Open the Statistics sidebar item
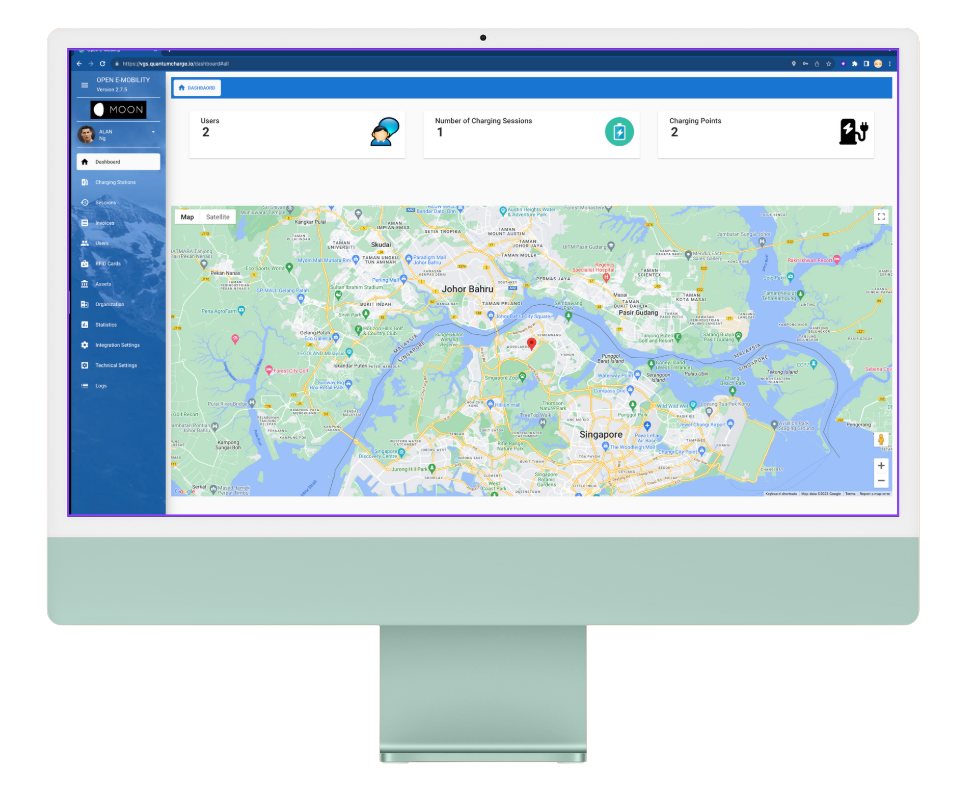 106,325
